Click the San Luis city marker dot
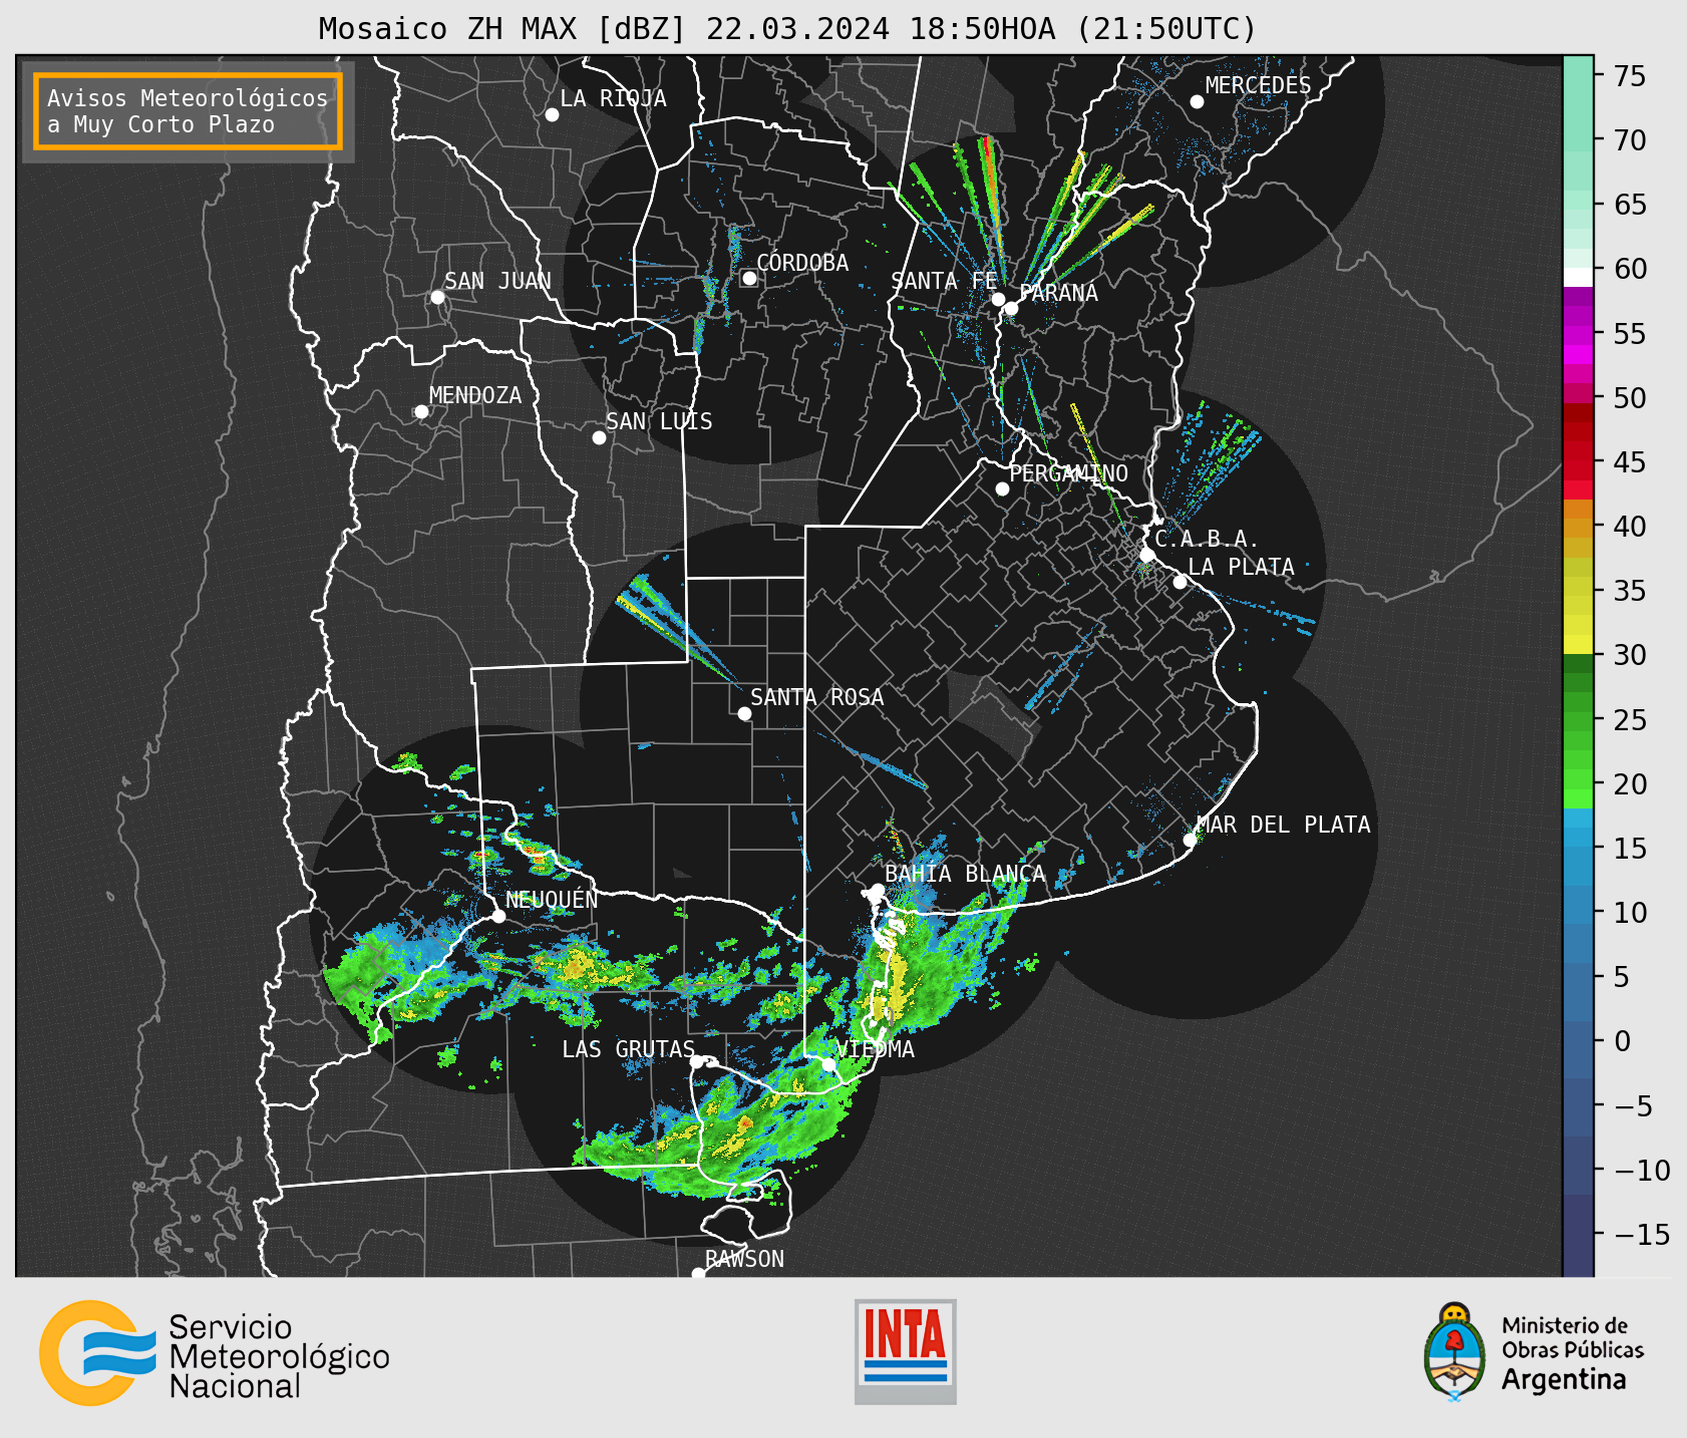Image resolution: width=1687 pixels, height=1438 pixels. (x=599, y=438)
